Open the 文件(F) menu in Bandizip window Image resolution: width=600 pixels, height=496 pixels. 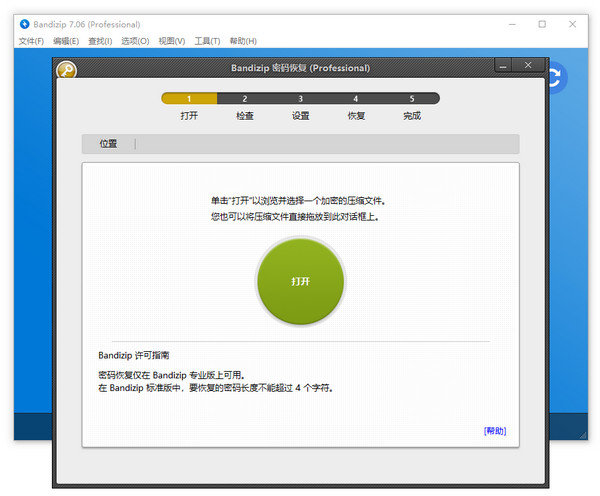point(31,41)
